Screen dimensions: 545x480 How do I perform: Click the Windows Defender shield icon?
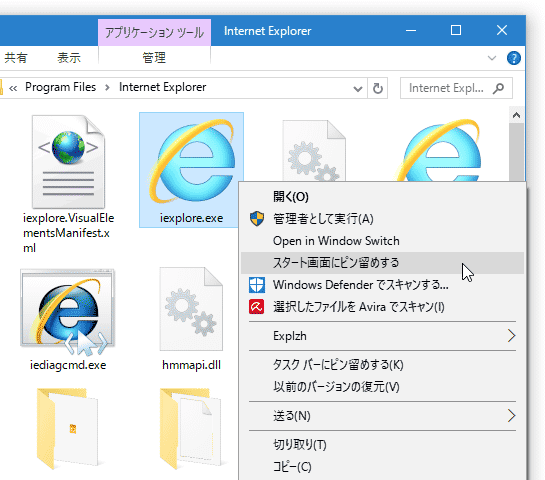coord(257,285)
